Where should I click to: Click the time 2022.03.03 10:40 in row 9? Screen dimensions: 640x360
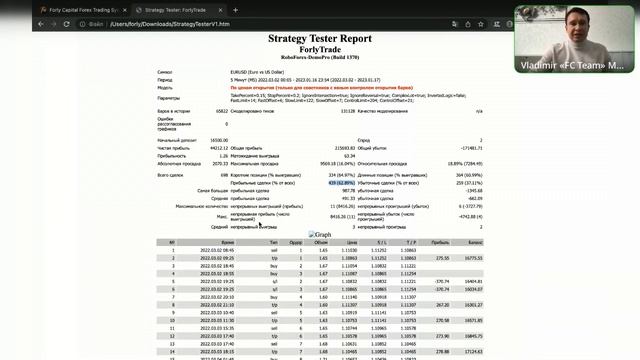click(x=217, y=313)
